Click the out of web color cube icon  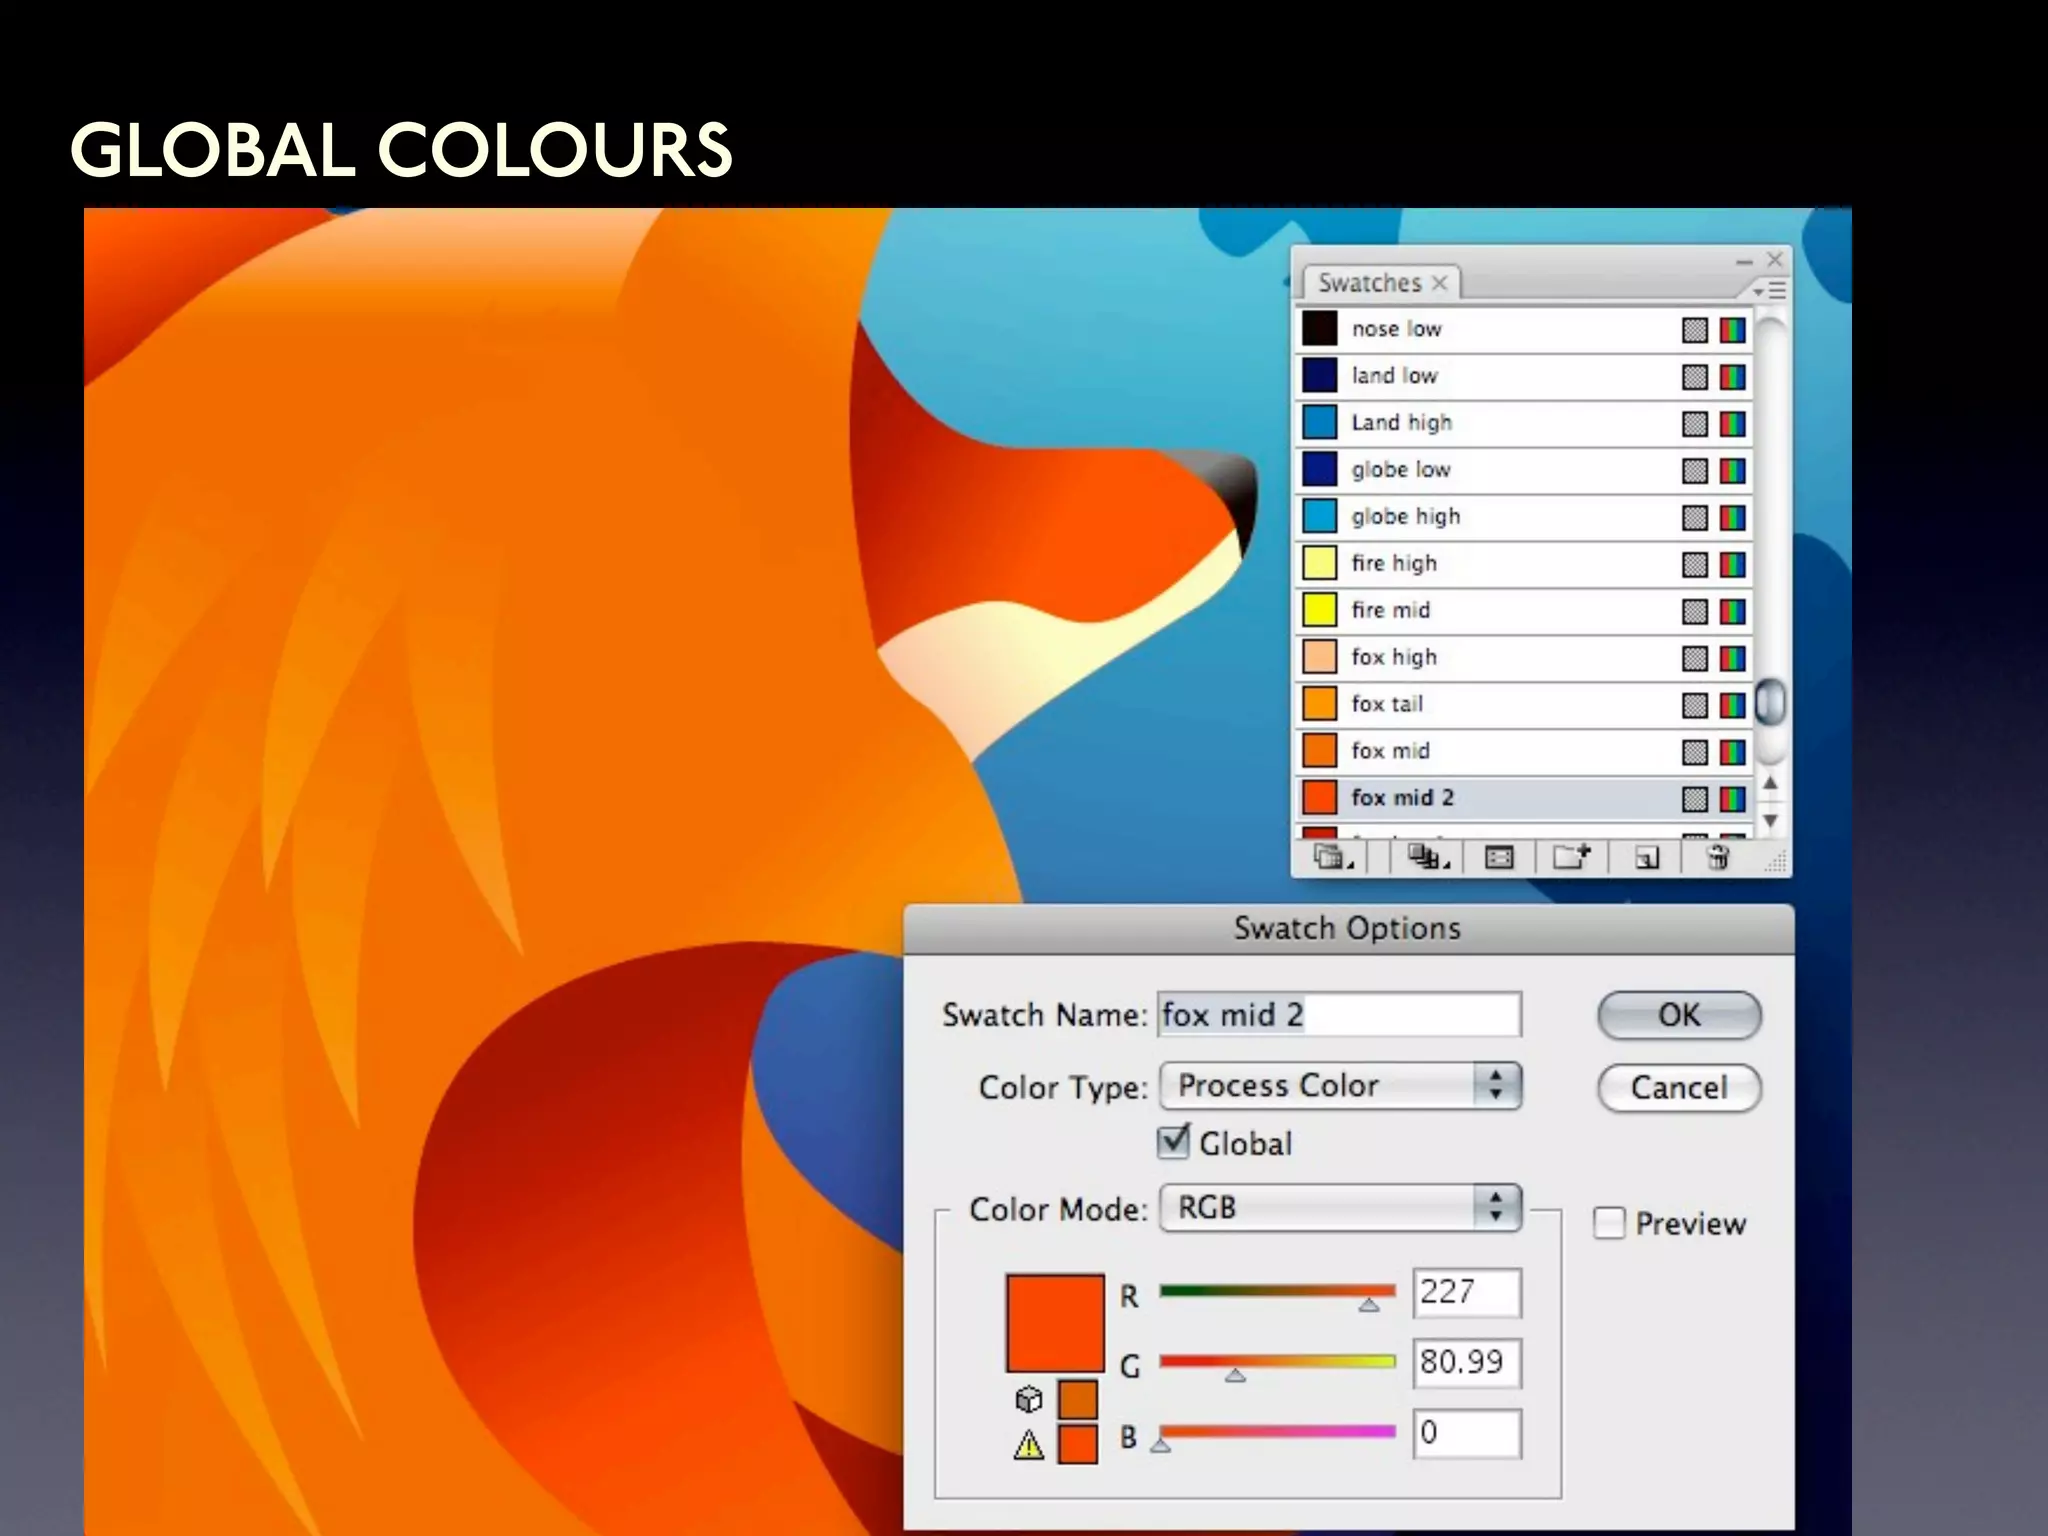point(1029,1399)
